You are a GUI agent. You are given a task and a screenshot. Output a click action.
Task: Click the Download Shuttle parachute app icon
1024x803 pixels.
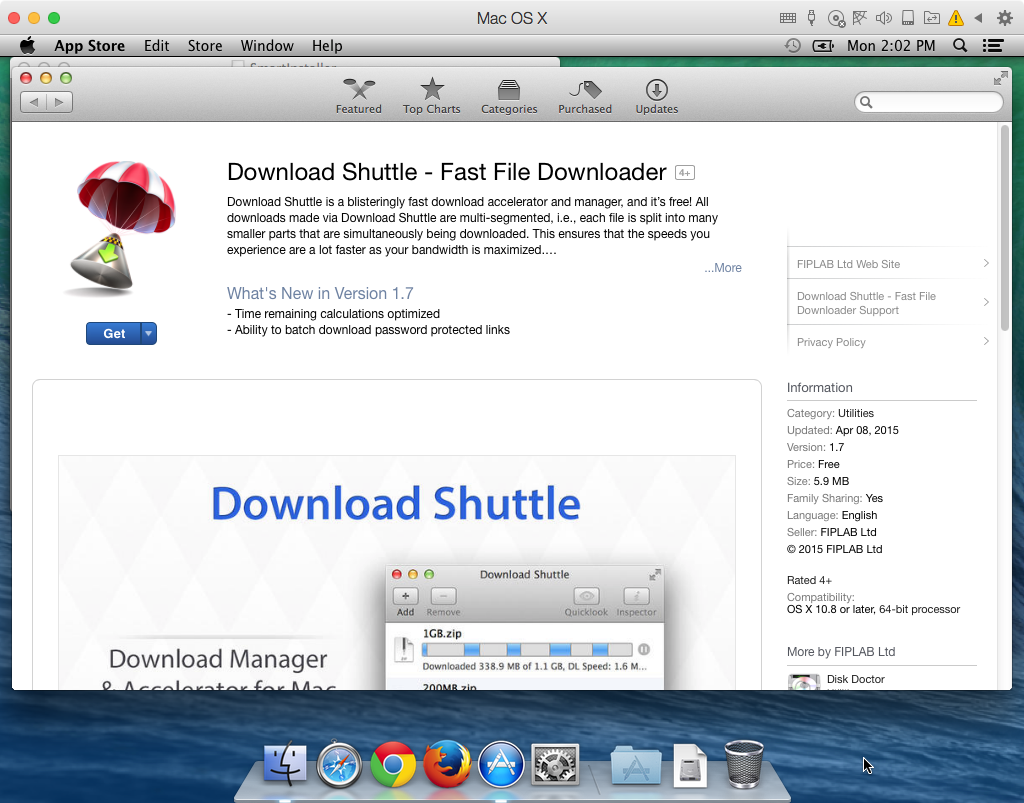point(121,228)
